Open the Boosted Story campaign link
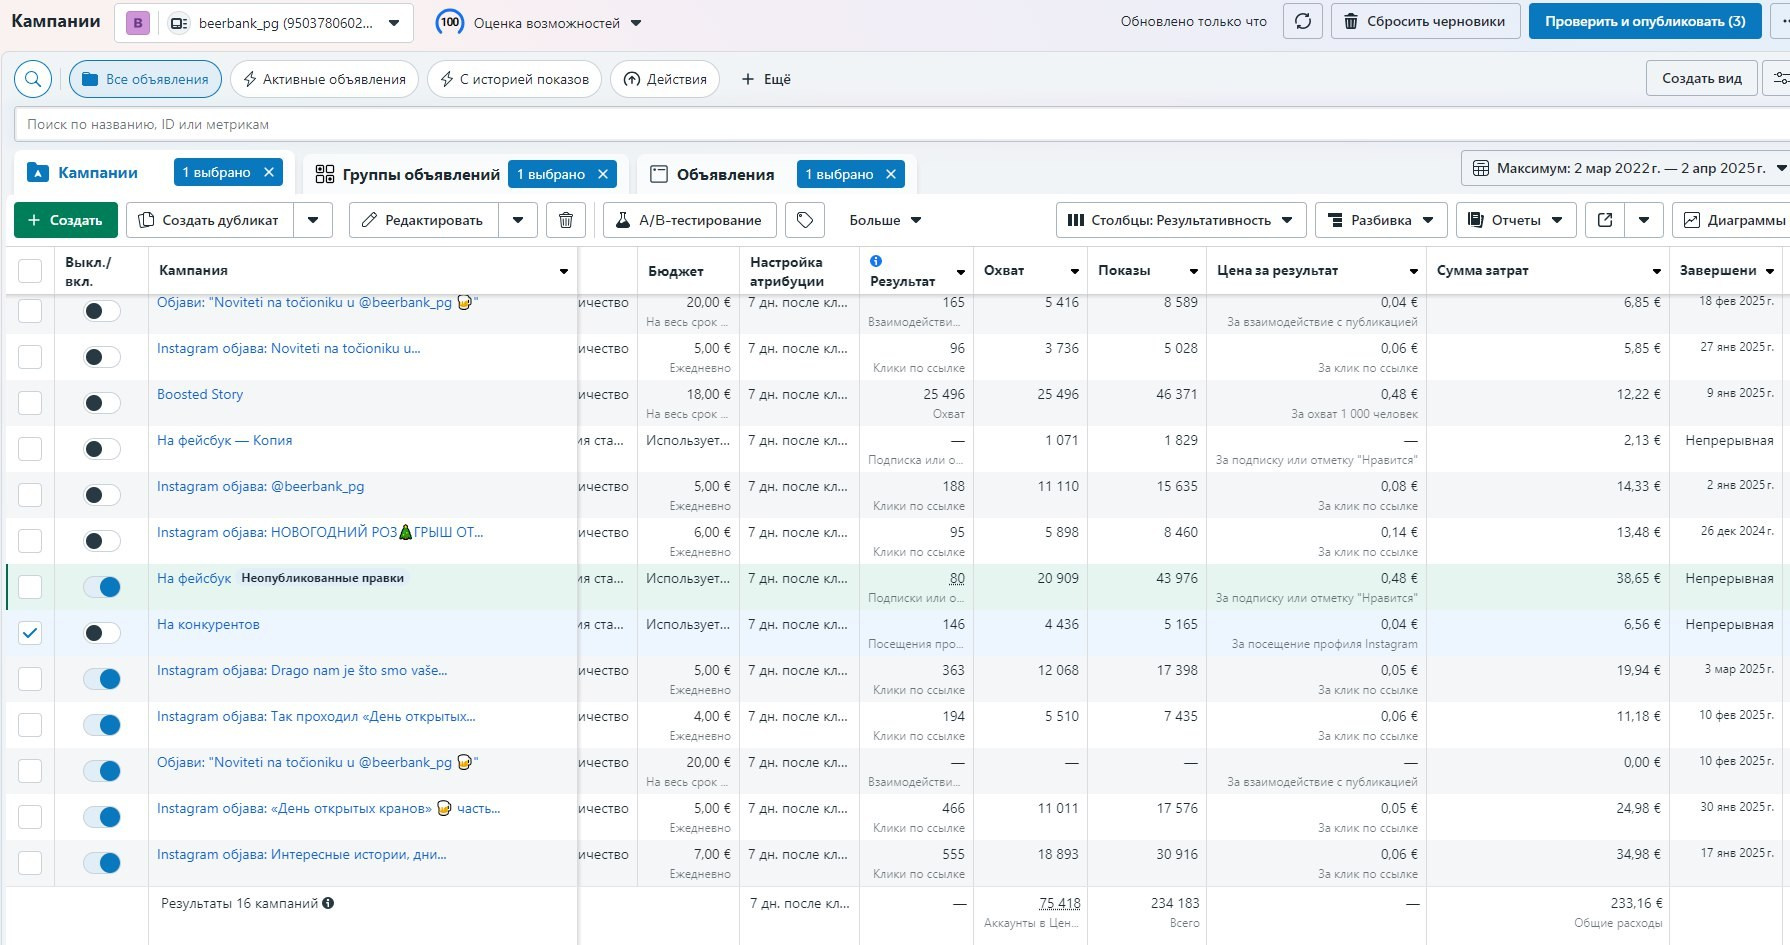This screenshot has height=945, width=1790. 200,394
